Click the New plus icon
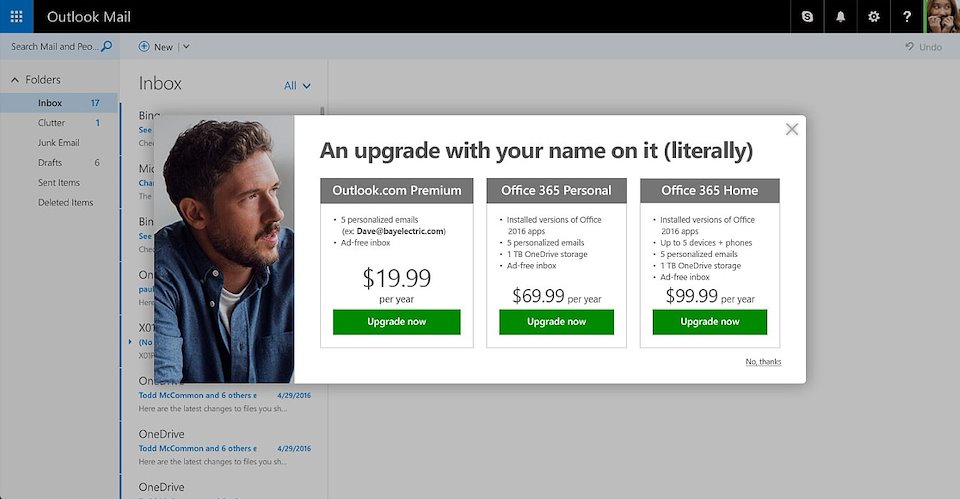This screenshot has height=499, width=960. [x=144, y=46]
